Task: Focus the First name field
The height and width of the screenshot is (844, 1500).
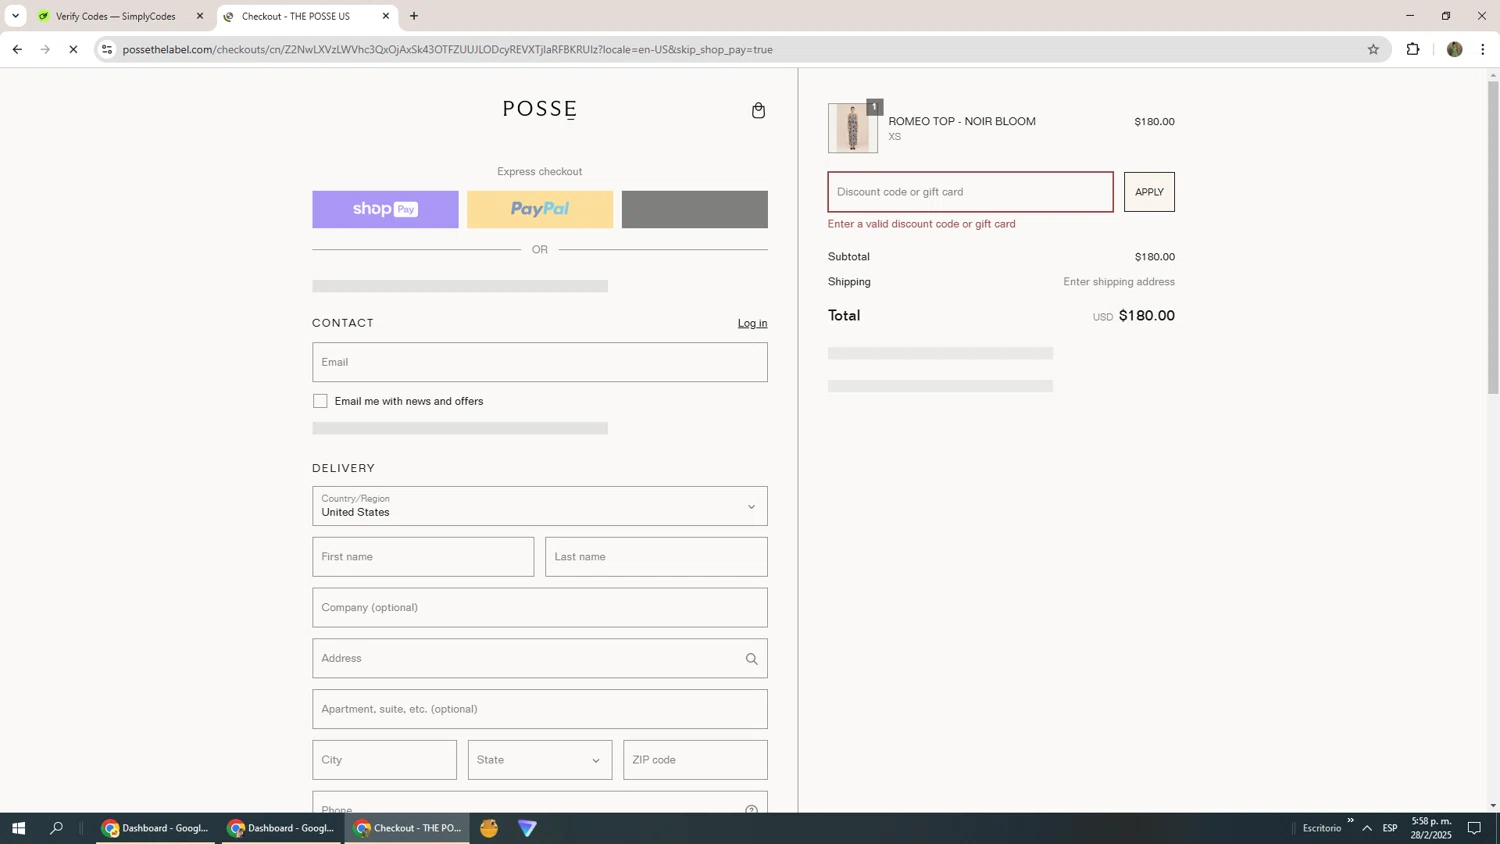Action: (423, 557)
